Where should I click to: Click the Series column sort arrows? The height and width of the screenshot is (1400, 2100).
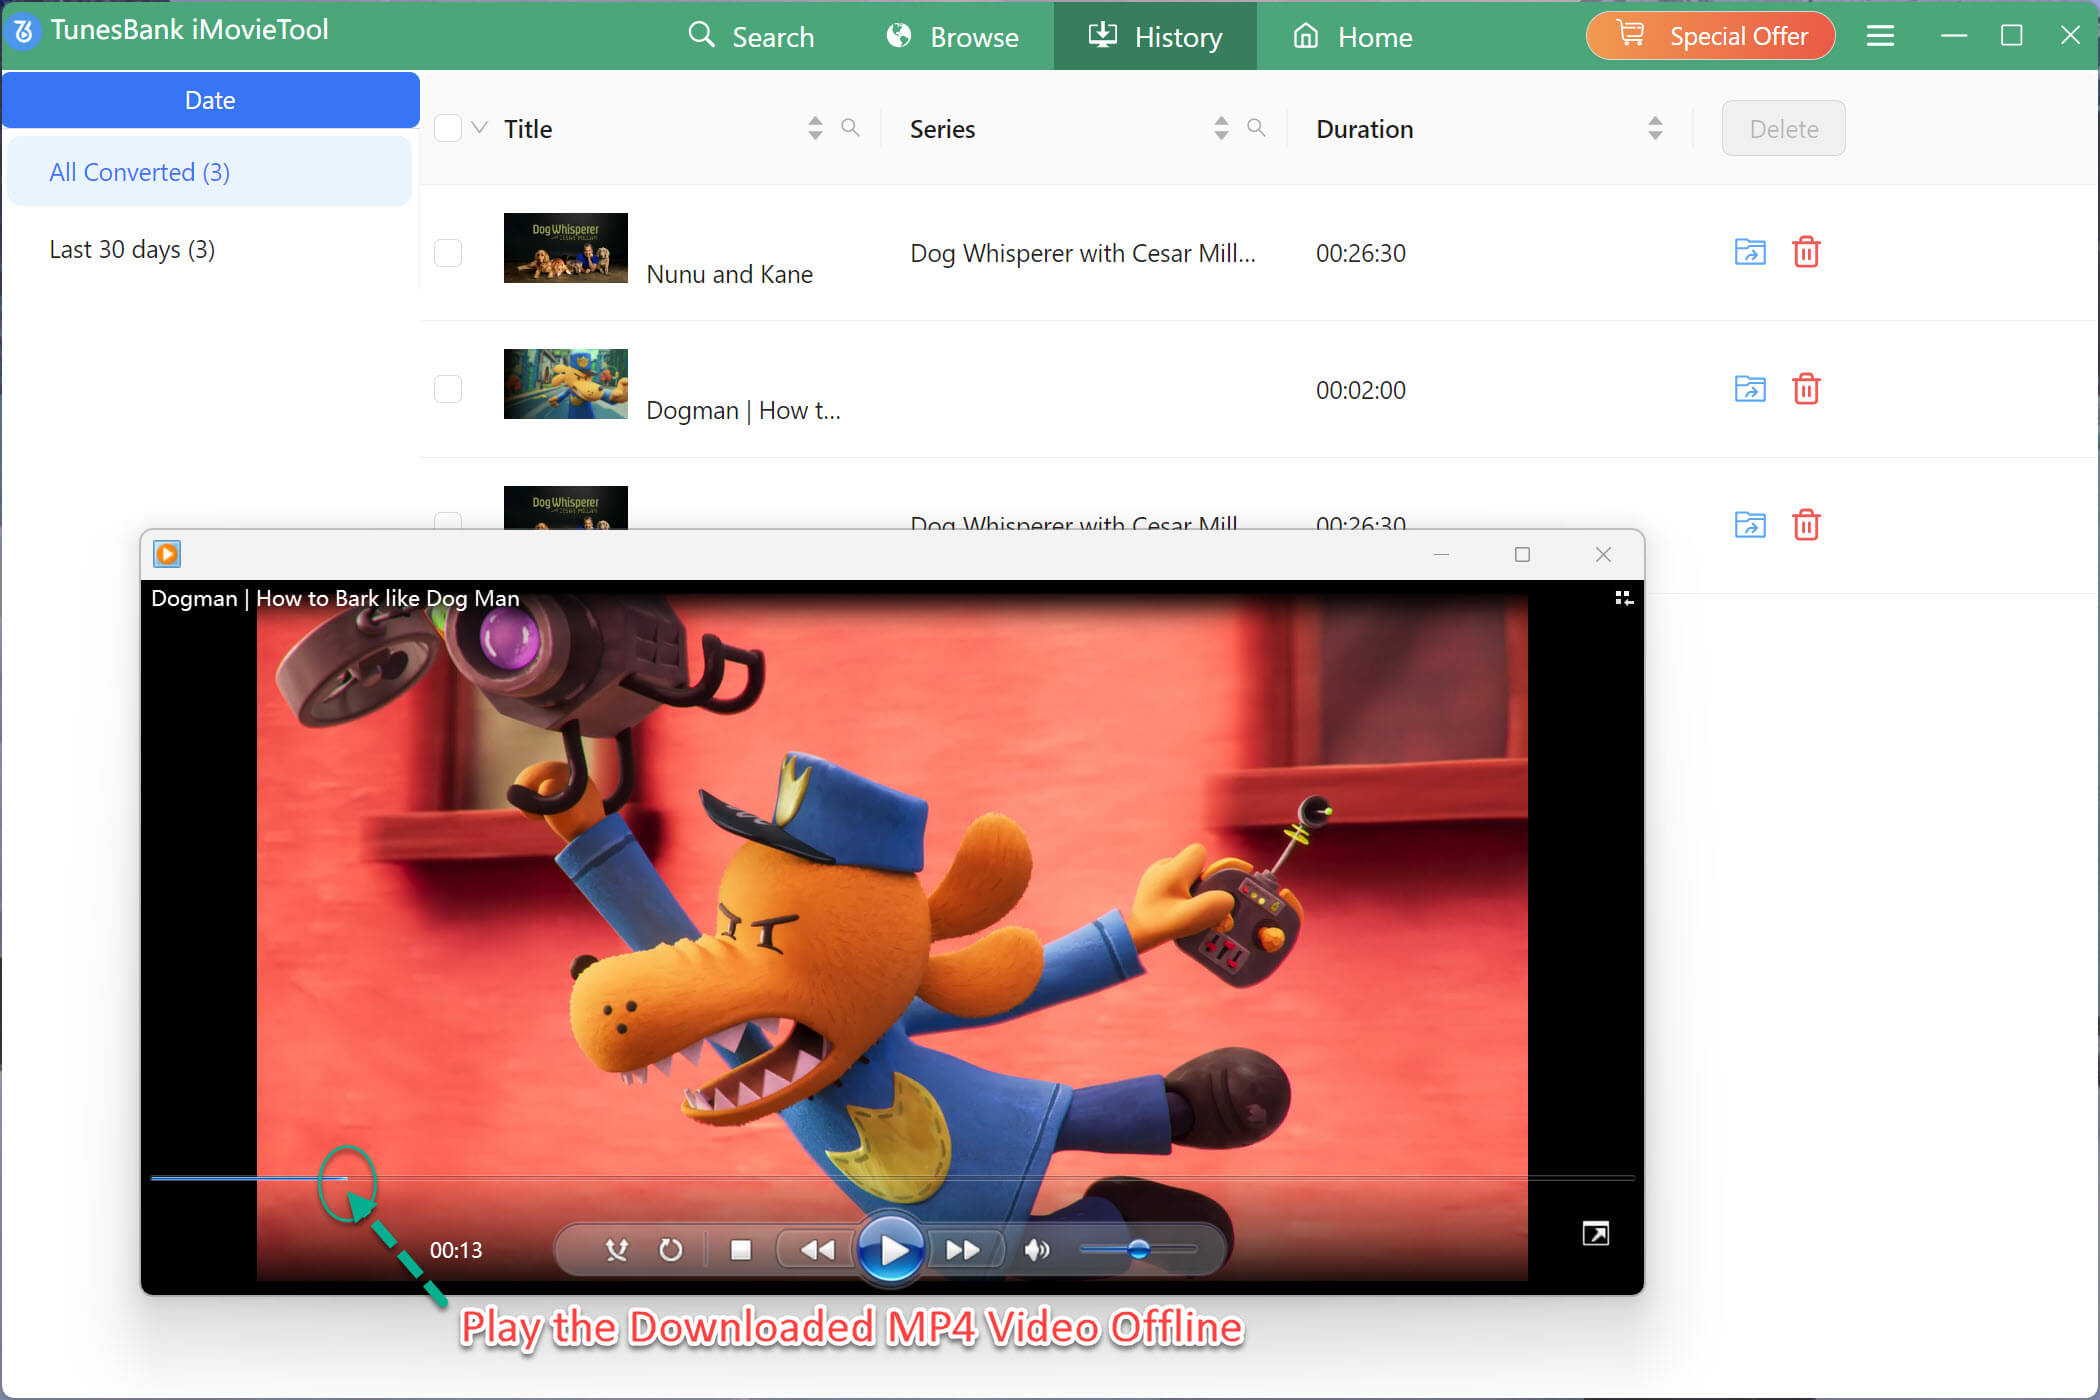(1220, 128)
